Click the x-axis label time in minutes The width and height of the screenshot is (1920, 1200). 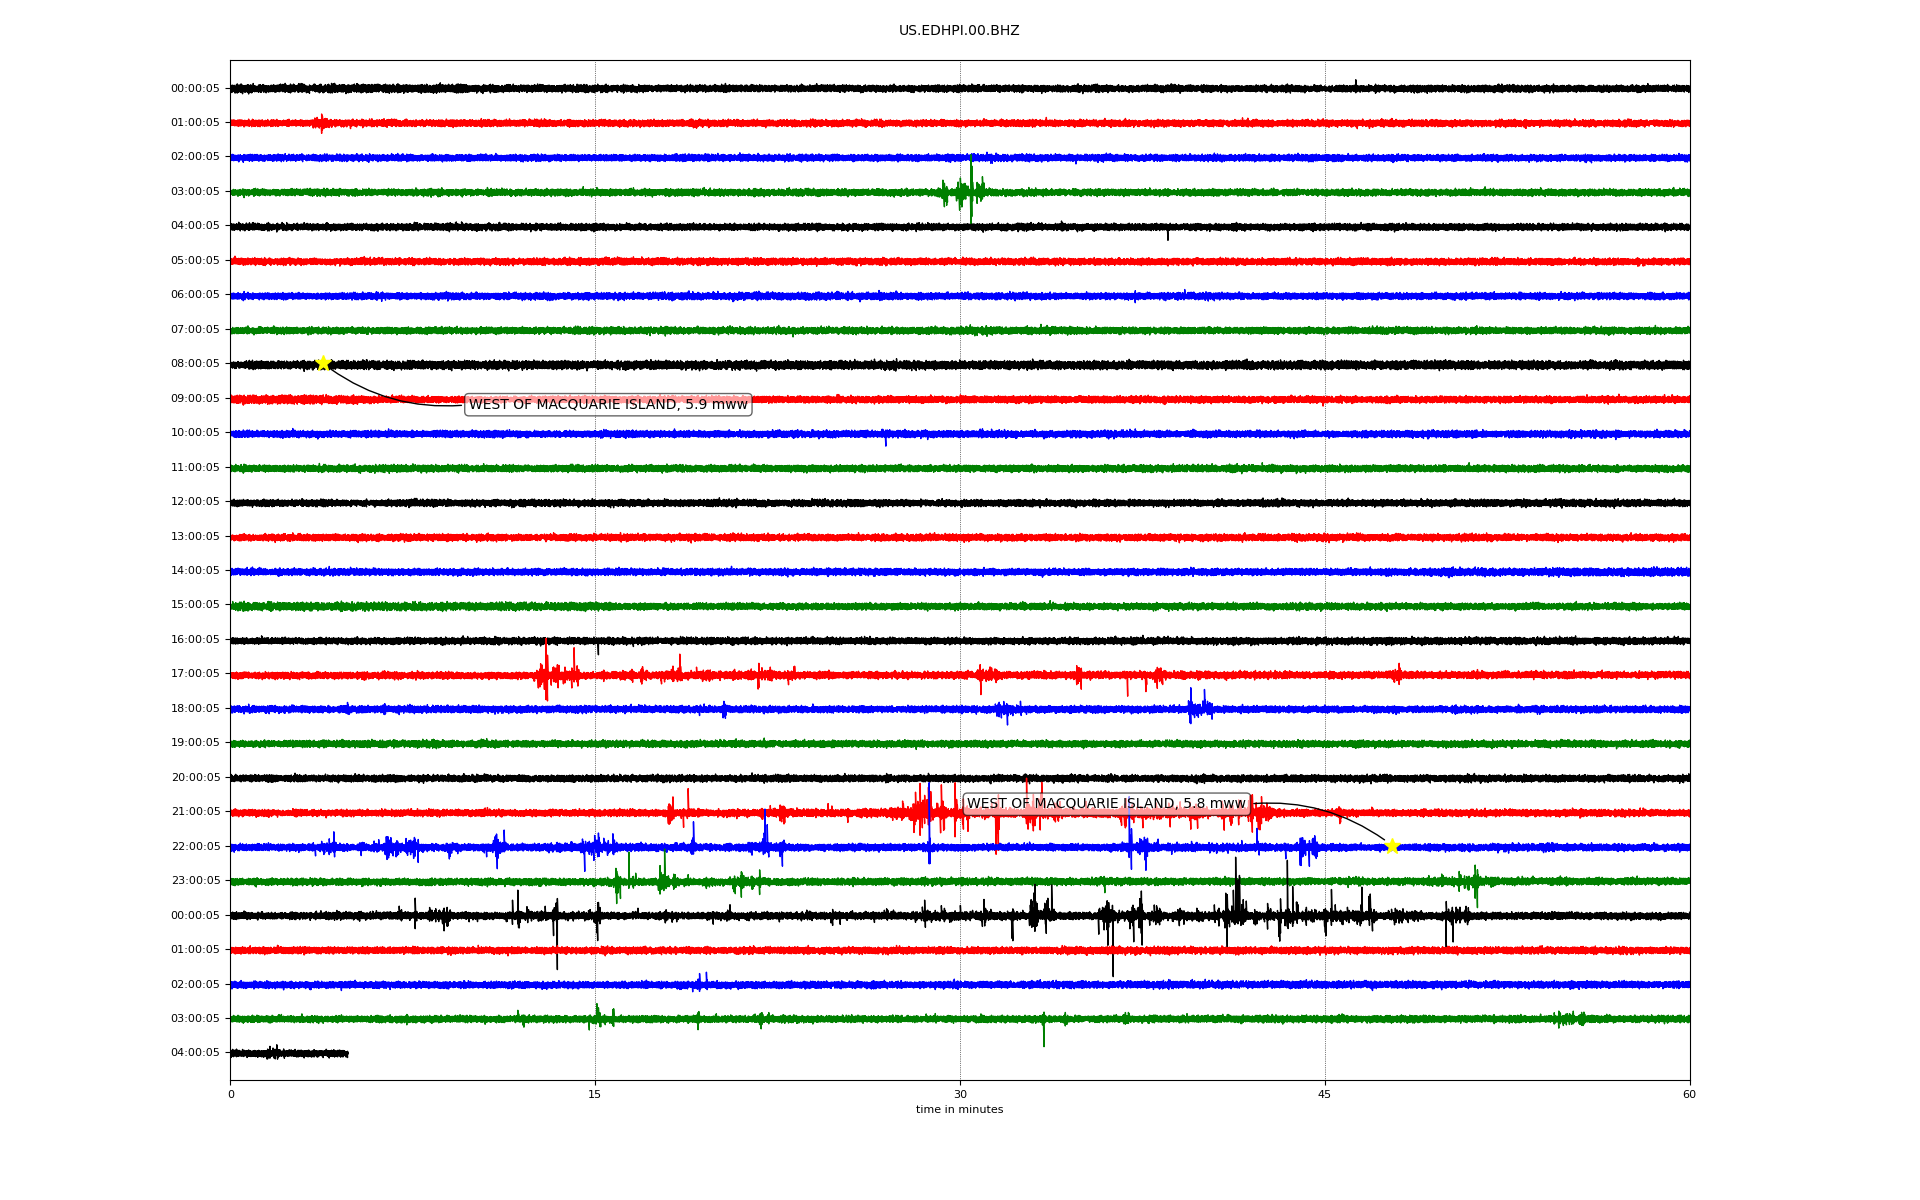[958, 1109]
